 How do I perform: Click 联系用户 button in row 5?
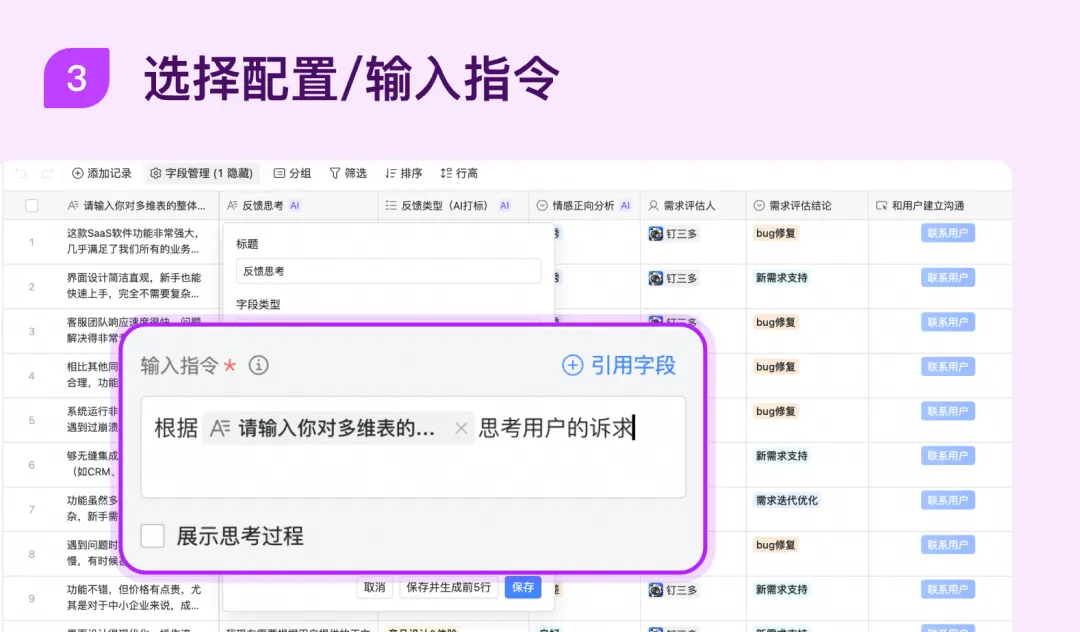(948, 412)
